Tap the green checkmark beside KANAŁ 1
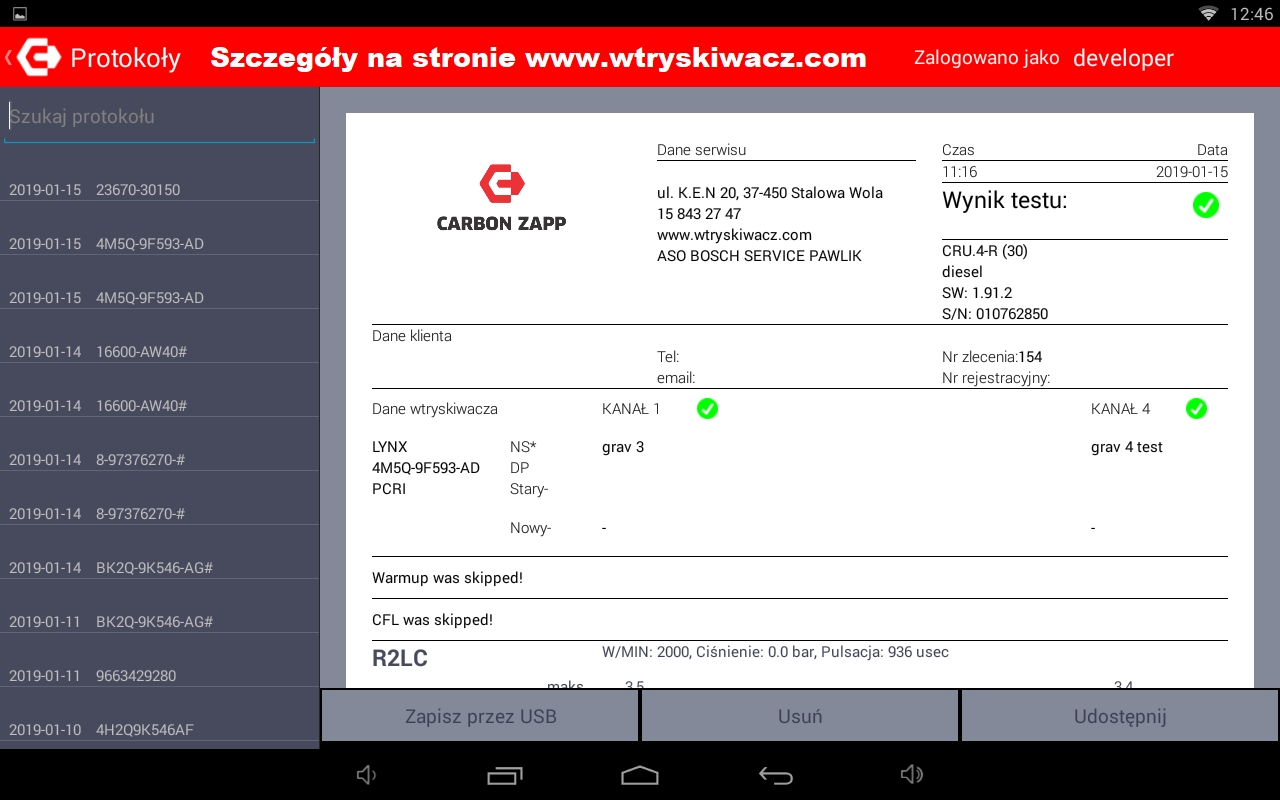 (707, 408)
